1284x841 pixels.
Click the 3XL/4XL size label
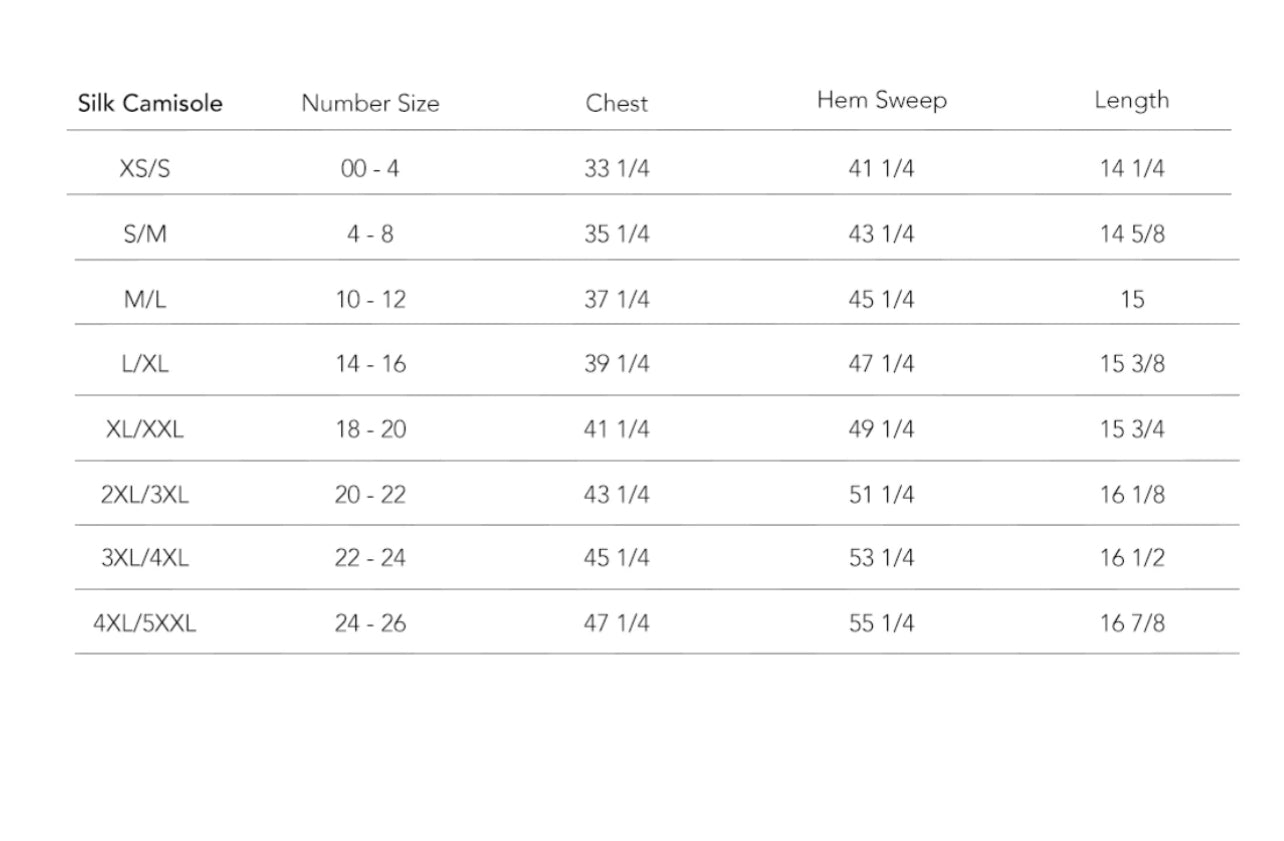145,558
